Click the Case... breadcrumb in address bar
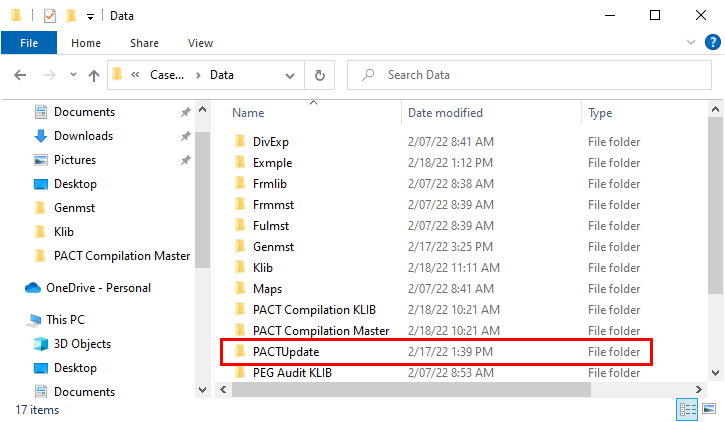 [167, 75]
